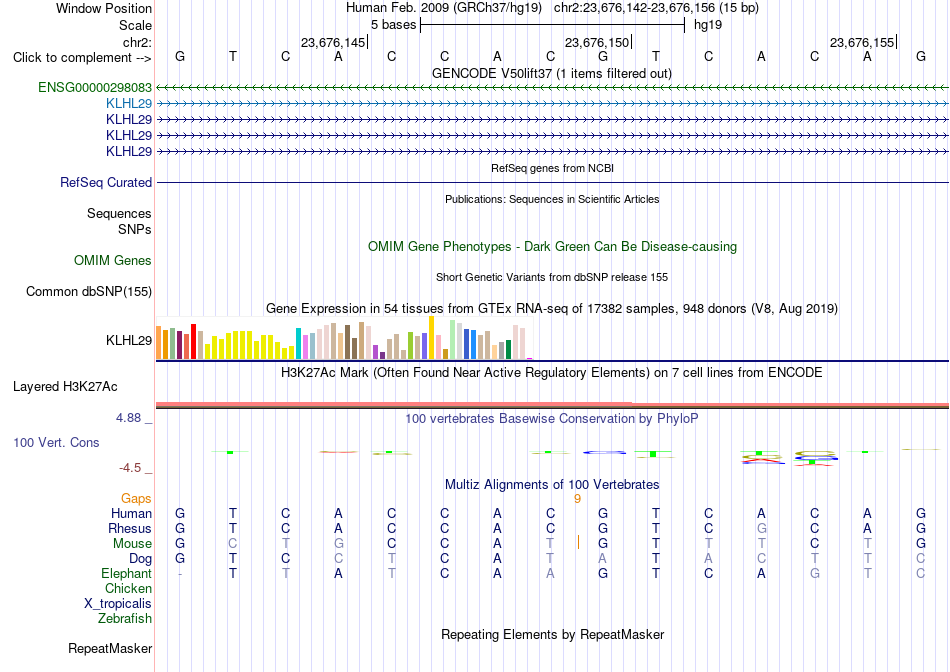The height and width of the screenshot is (672, 950).
Task: Click the 23,676,155 position label
Action: (862, 42)
